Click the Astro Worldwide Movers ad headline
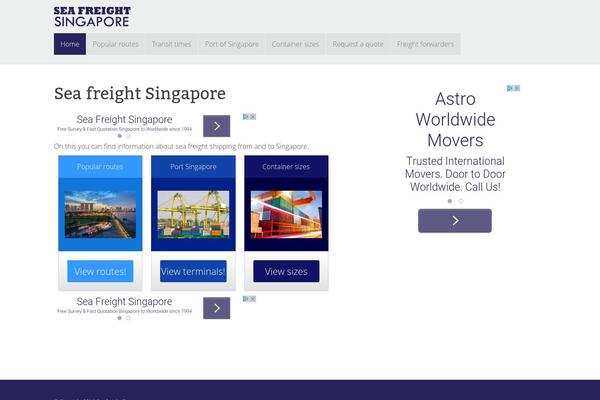 coord(455,119)
